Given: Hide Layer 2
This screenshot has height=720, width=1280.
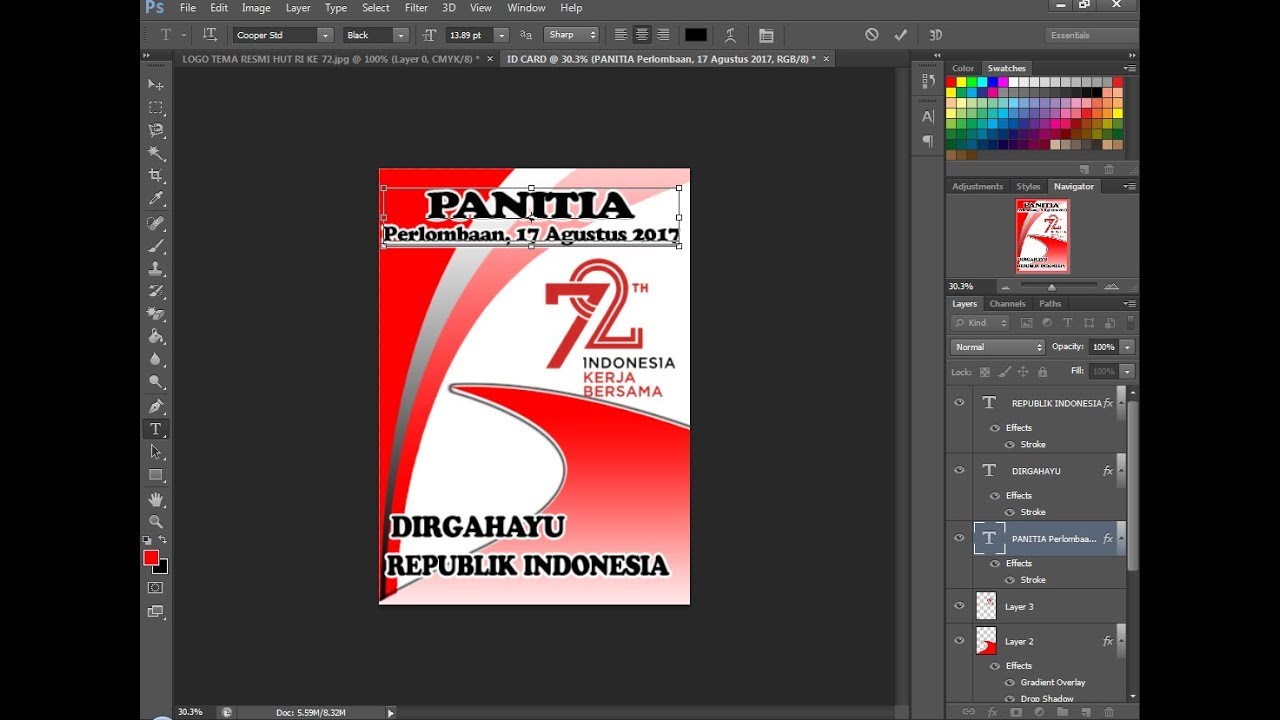Looking at the screenshot, I should (x=959, y=641).
